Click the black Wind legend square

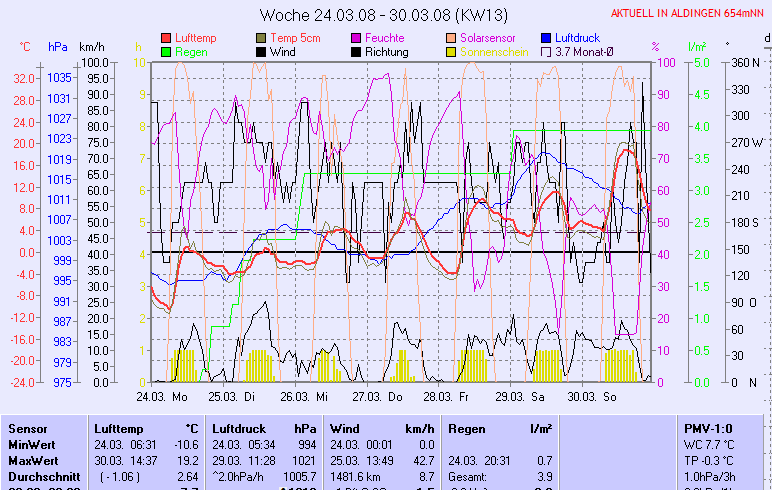point(262,51)
